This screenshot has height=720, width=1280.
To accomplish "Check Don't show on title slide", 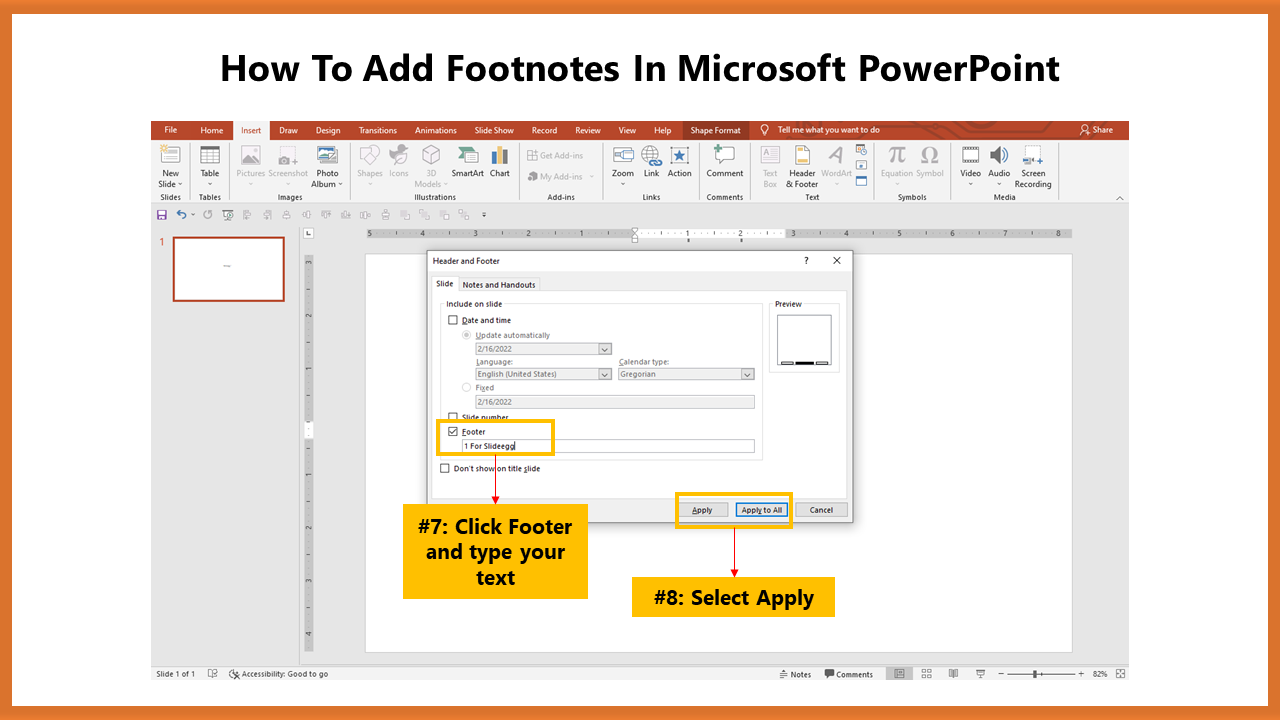I will 445,468.
